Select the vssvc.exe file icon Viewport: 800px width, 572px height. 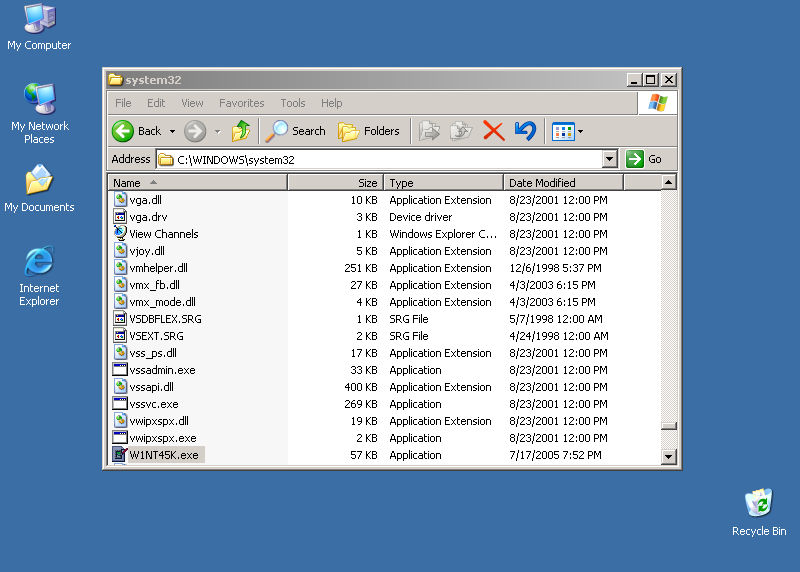pos(120,404)
